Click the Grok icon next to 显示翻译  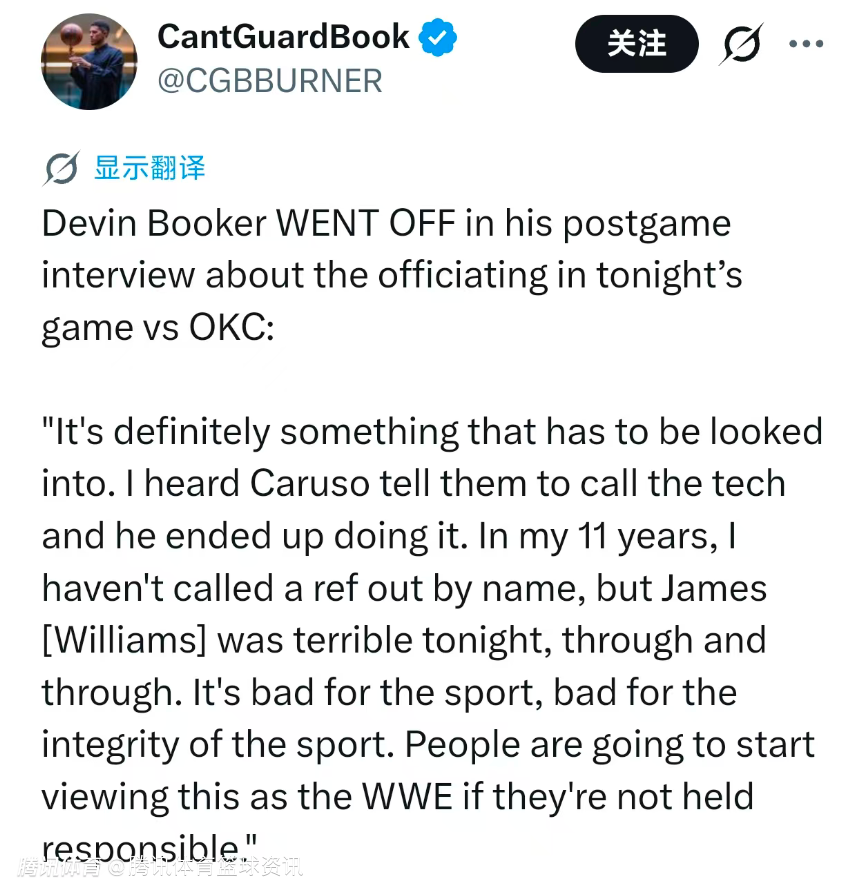point(61,169)
